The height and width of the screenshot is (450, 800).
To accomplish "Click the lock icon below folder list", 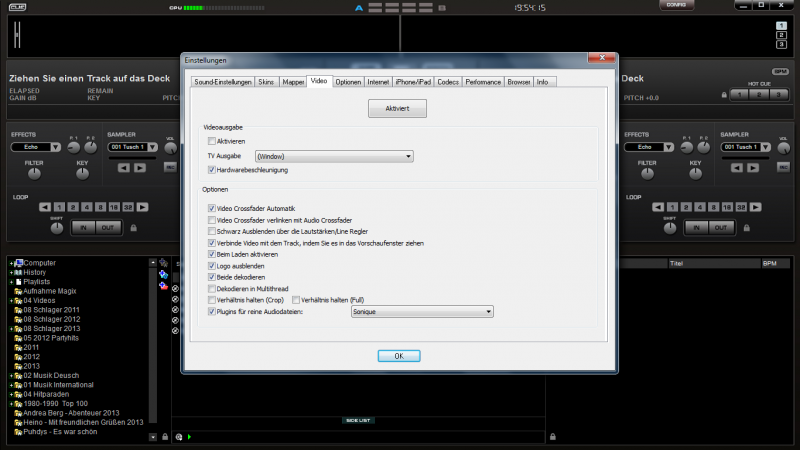I will coord(165,437).
